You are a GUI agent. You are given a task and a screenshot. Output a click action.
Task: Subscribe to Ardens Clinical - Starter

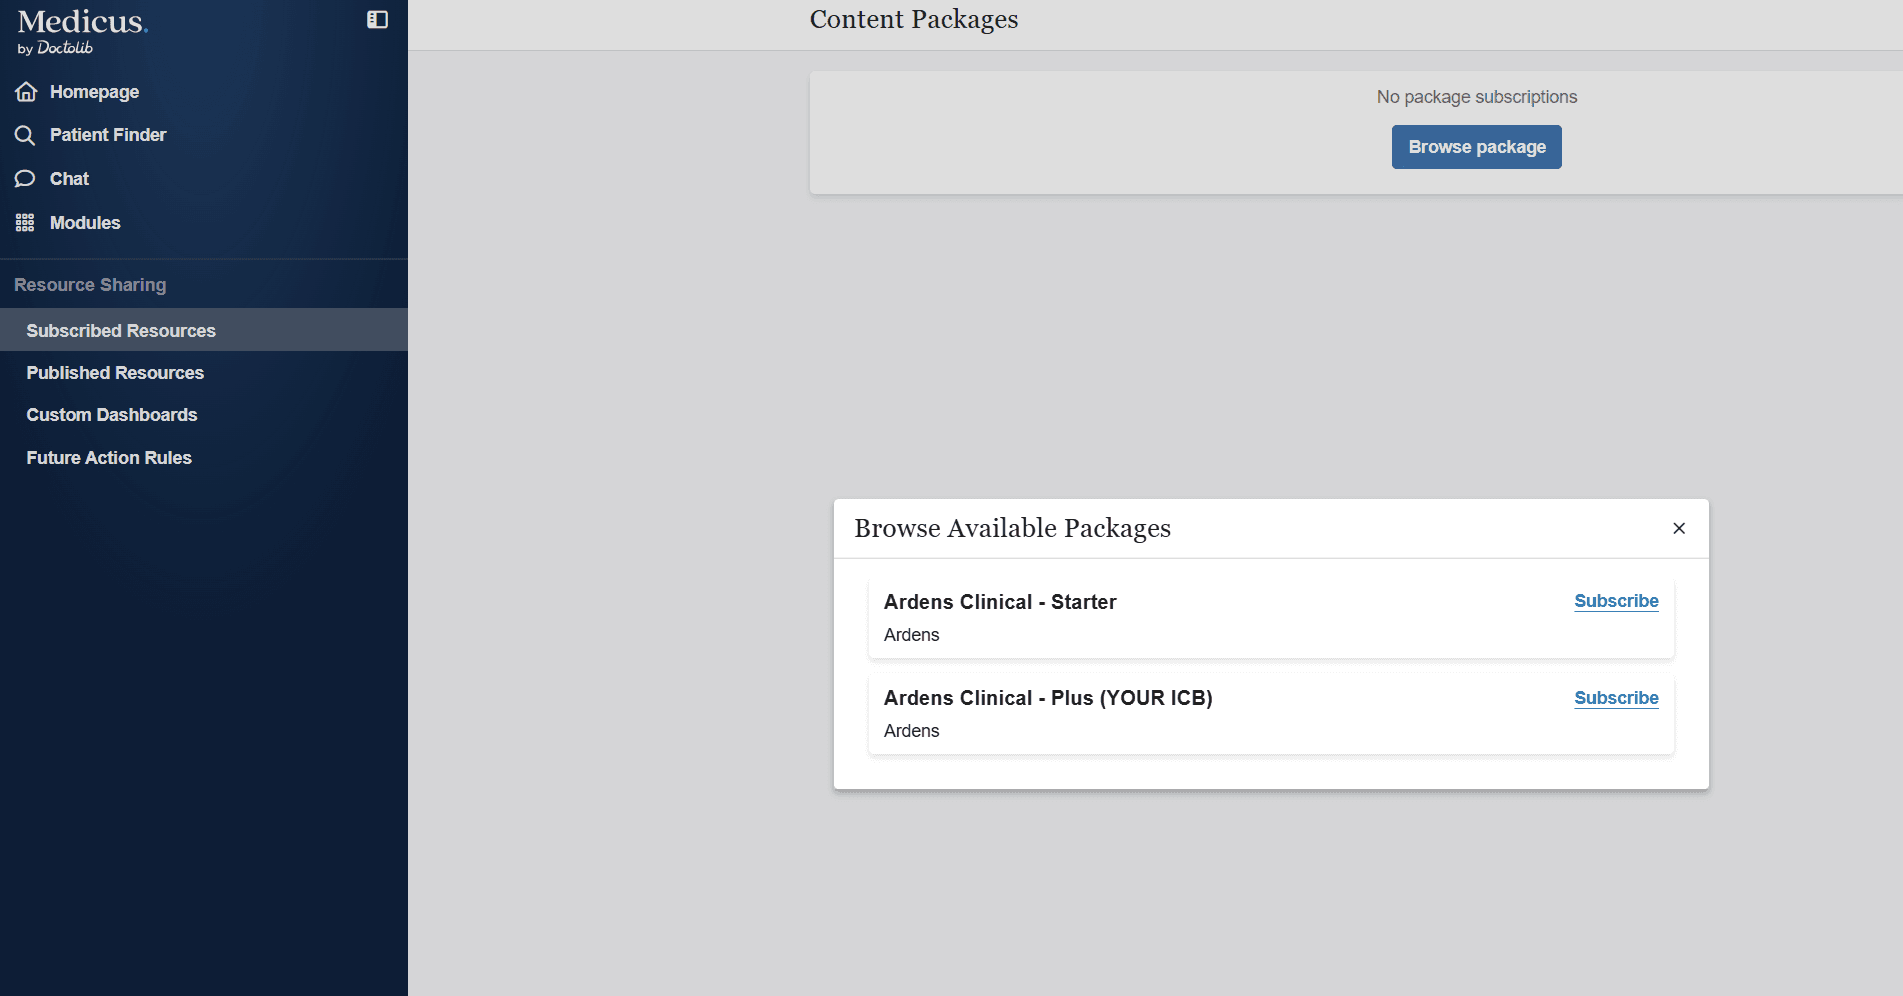1616,601
